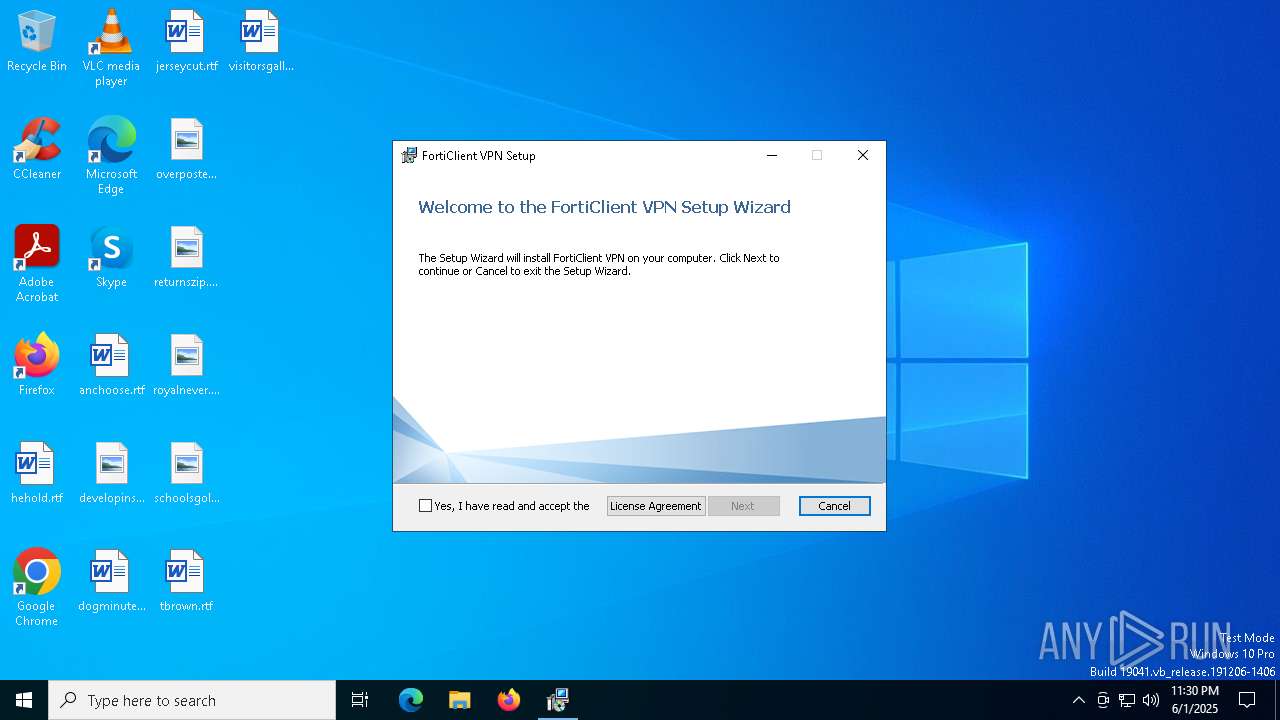The width and height of the screenshot is (1280, 720).
Task: Click the taskbar search box
Action: 192,700
